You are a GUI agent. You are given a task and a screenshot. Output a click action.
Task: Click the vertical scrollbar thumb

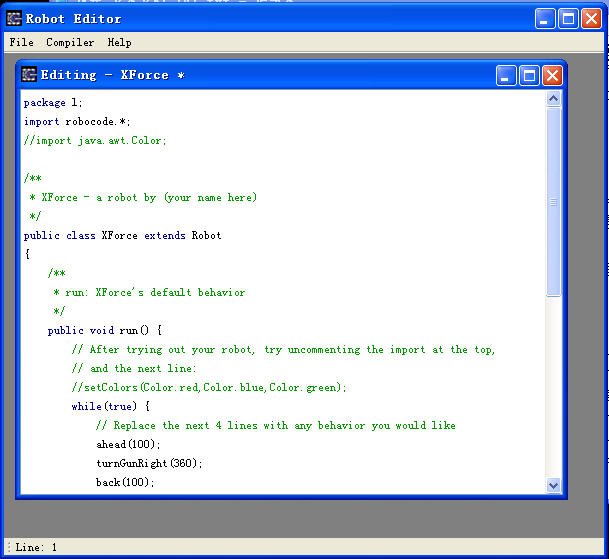pyautogui.click(x=554, y=201)
